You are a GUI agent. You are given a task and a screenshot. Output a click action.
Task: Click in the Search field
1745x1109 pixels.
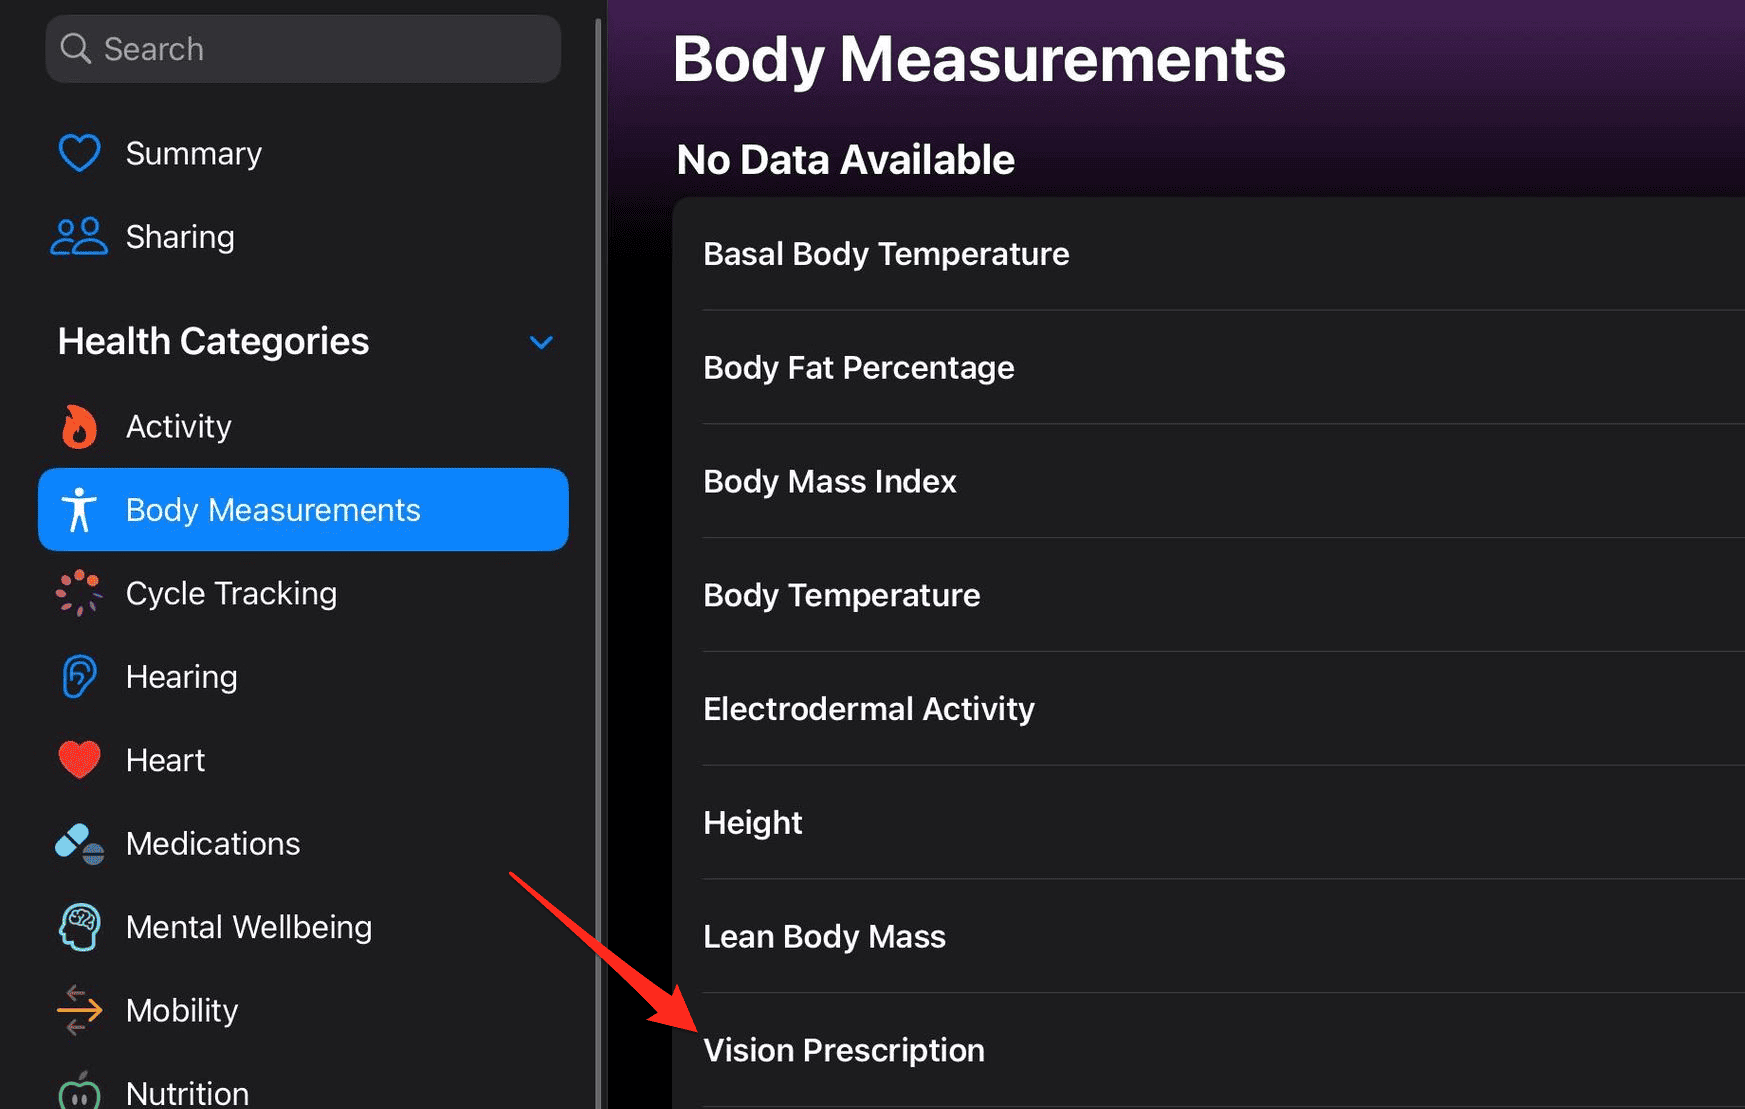[x=303, y=49]
